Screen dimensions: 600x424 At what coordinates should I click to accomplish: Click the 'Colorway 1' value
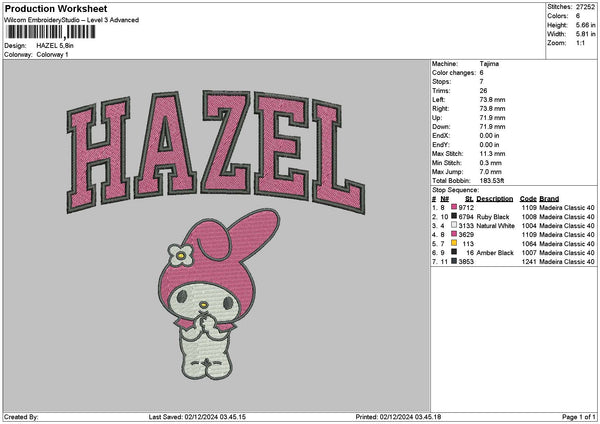click(52, 55)
